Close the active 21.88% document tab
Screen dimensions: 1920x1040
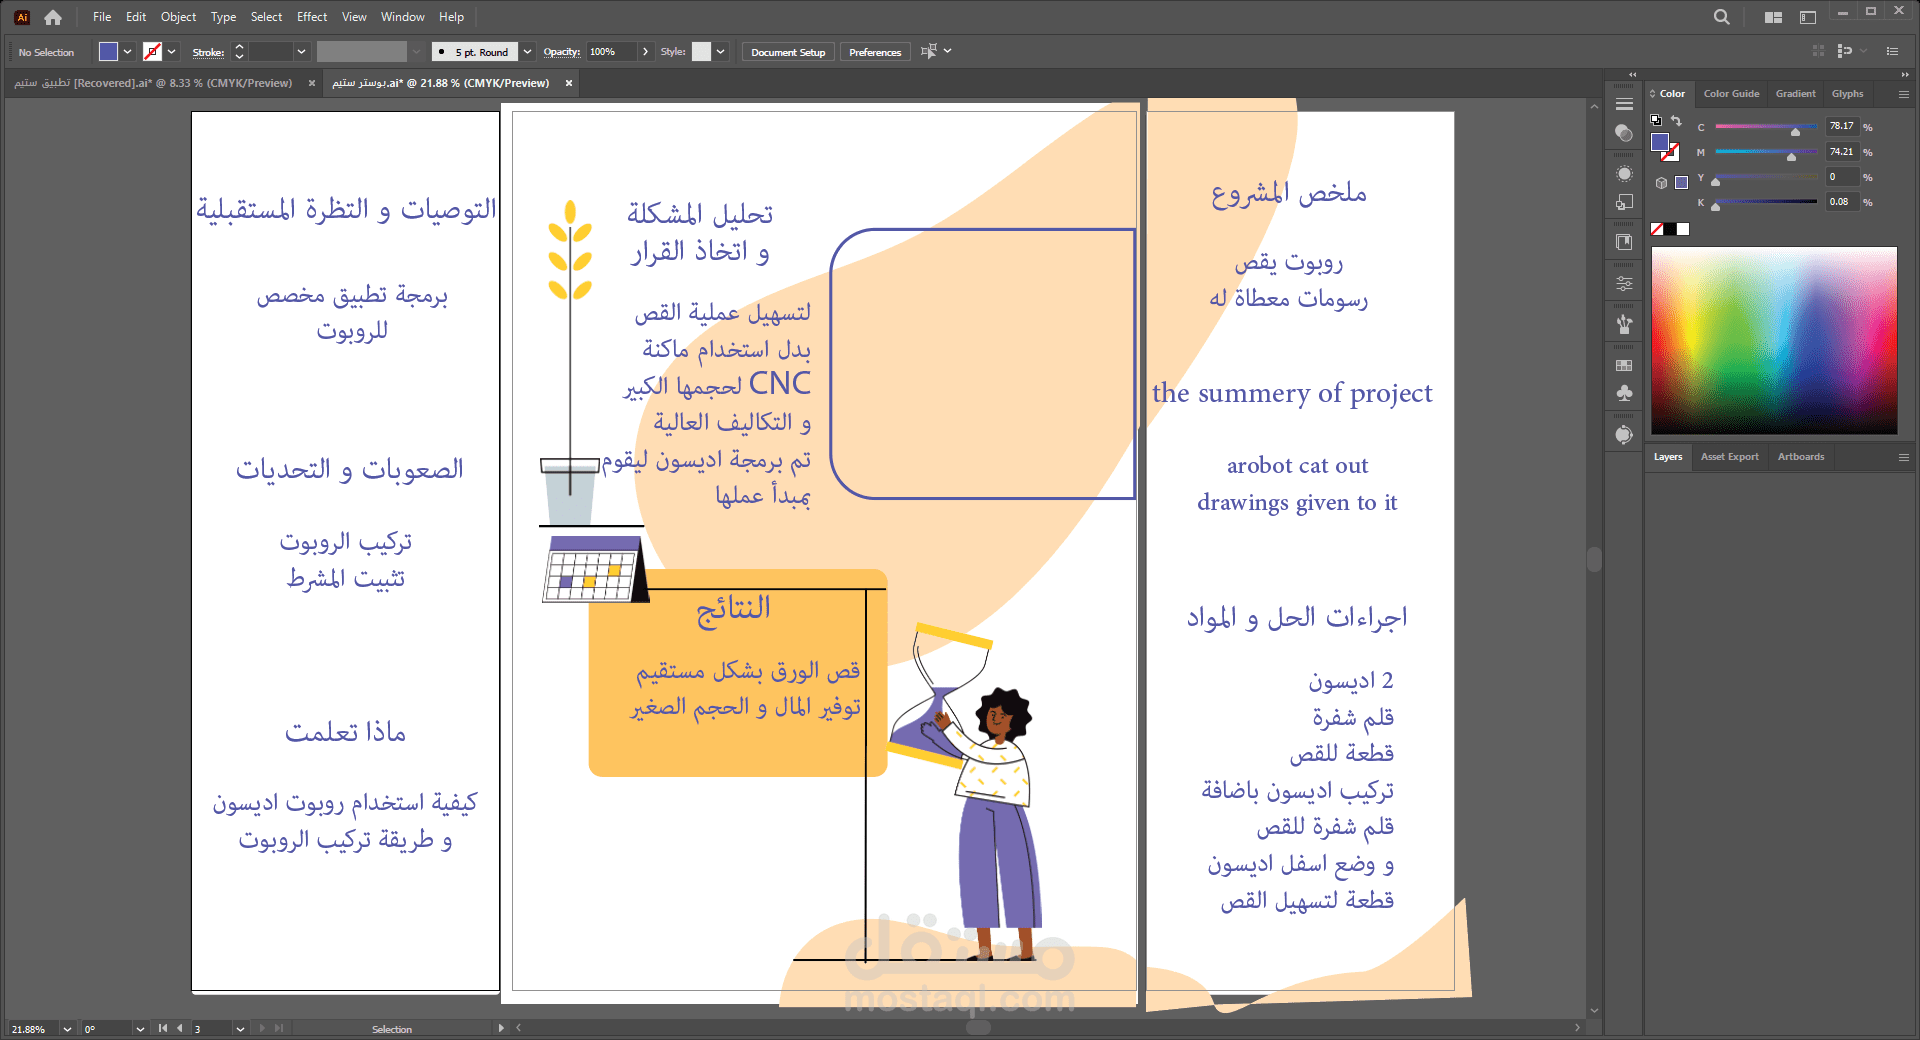tap(569, 83)
